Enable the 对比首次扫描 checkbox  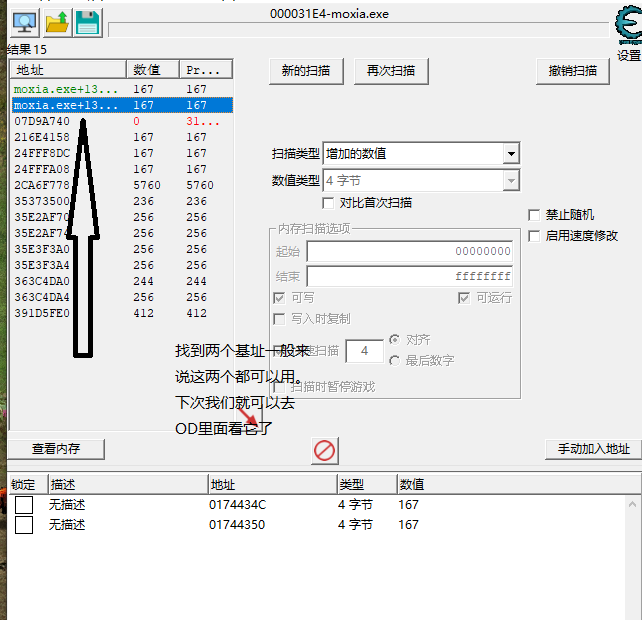click(x=328, y=203)
